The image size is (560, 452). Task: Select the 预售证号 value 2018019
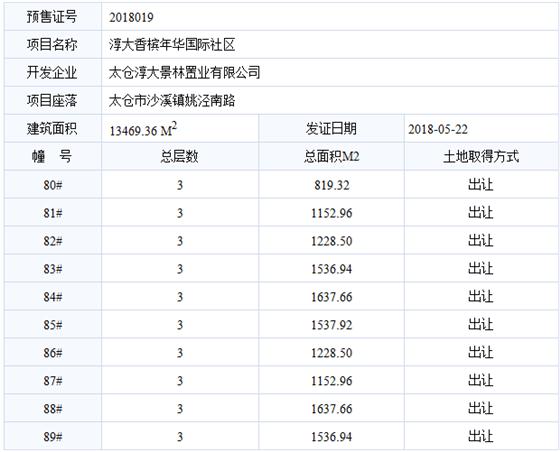[x=131, y=17]
